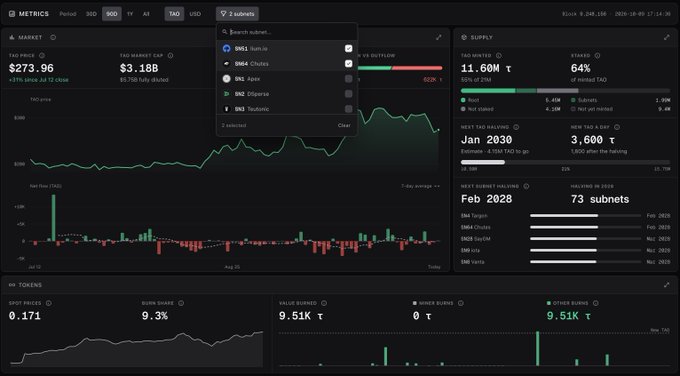This screenshot has width=680, height=376.
Task: Click the SN1 Apex subnet logo
Action: [226, 79]
